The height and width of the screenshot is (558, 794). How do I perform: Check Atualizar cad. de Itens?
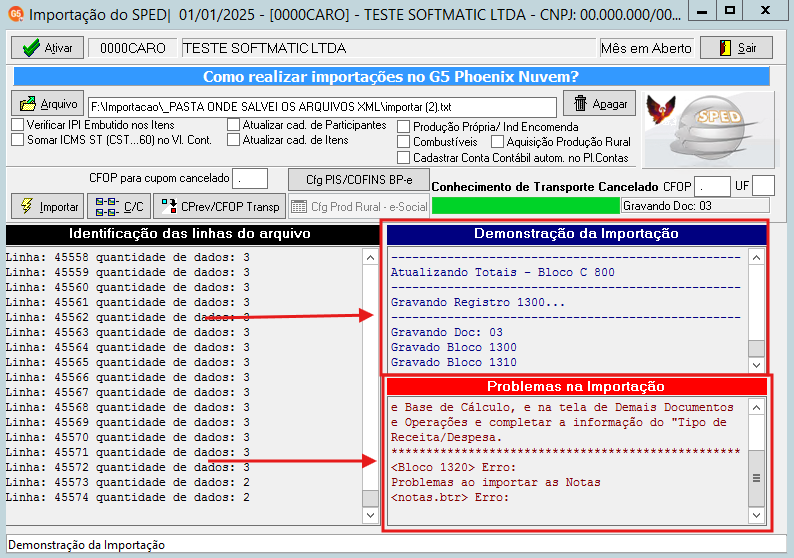tap(233, 140)
